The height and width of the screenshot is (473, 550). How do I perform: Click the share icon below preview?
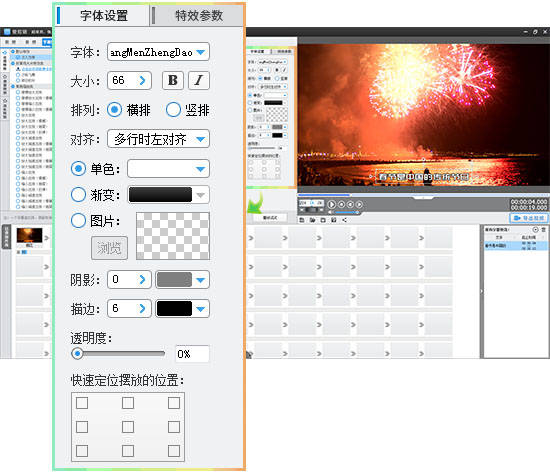[x=344, y=220]
